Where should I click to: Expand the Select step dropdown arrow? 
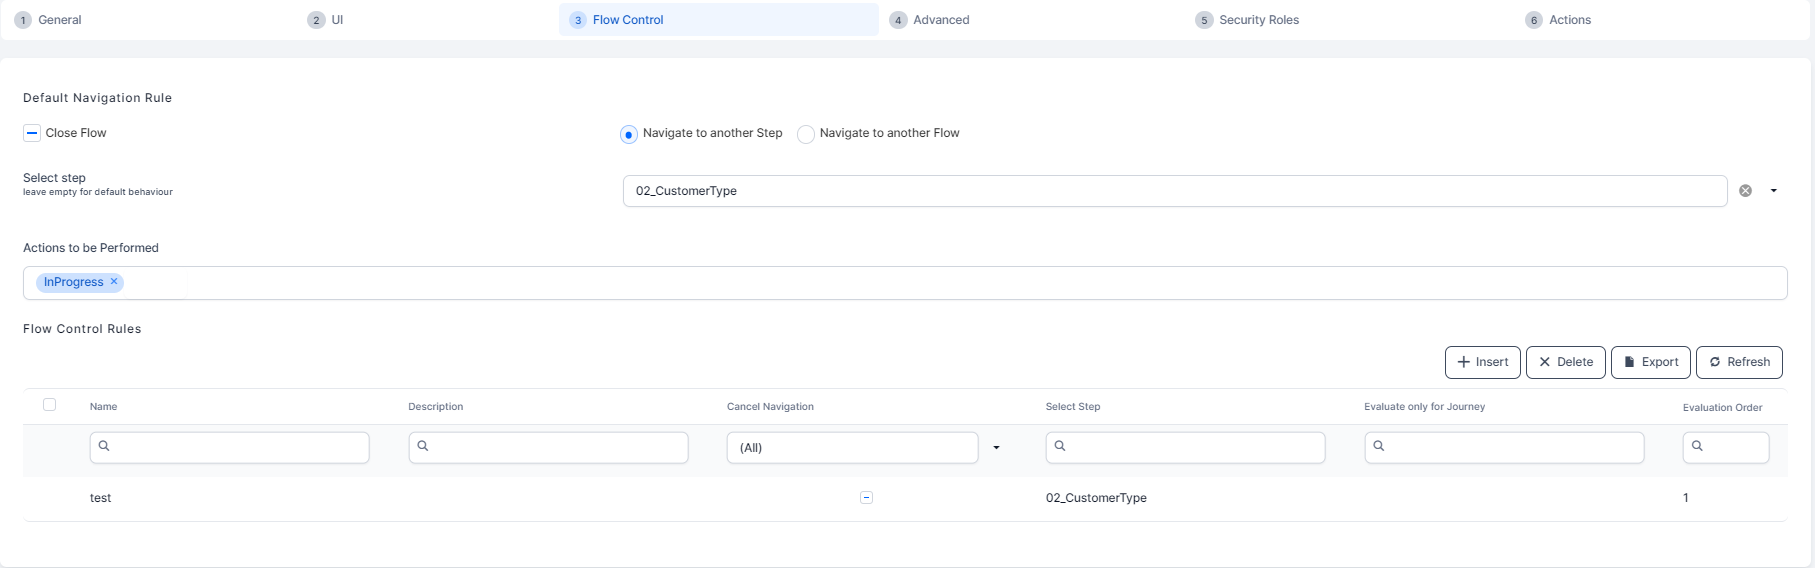1773,191
